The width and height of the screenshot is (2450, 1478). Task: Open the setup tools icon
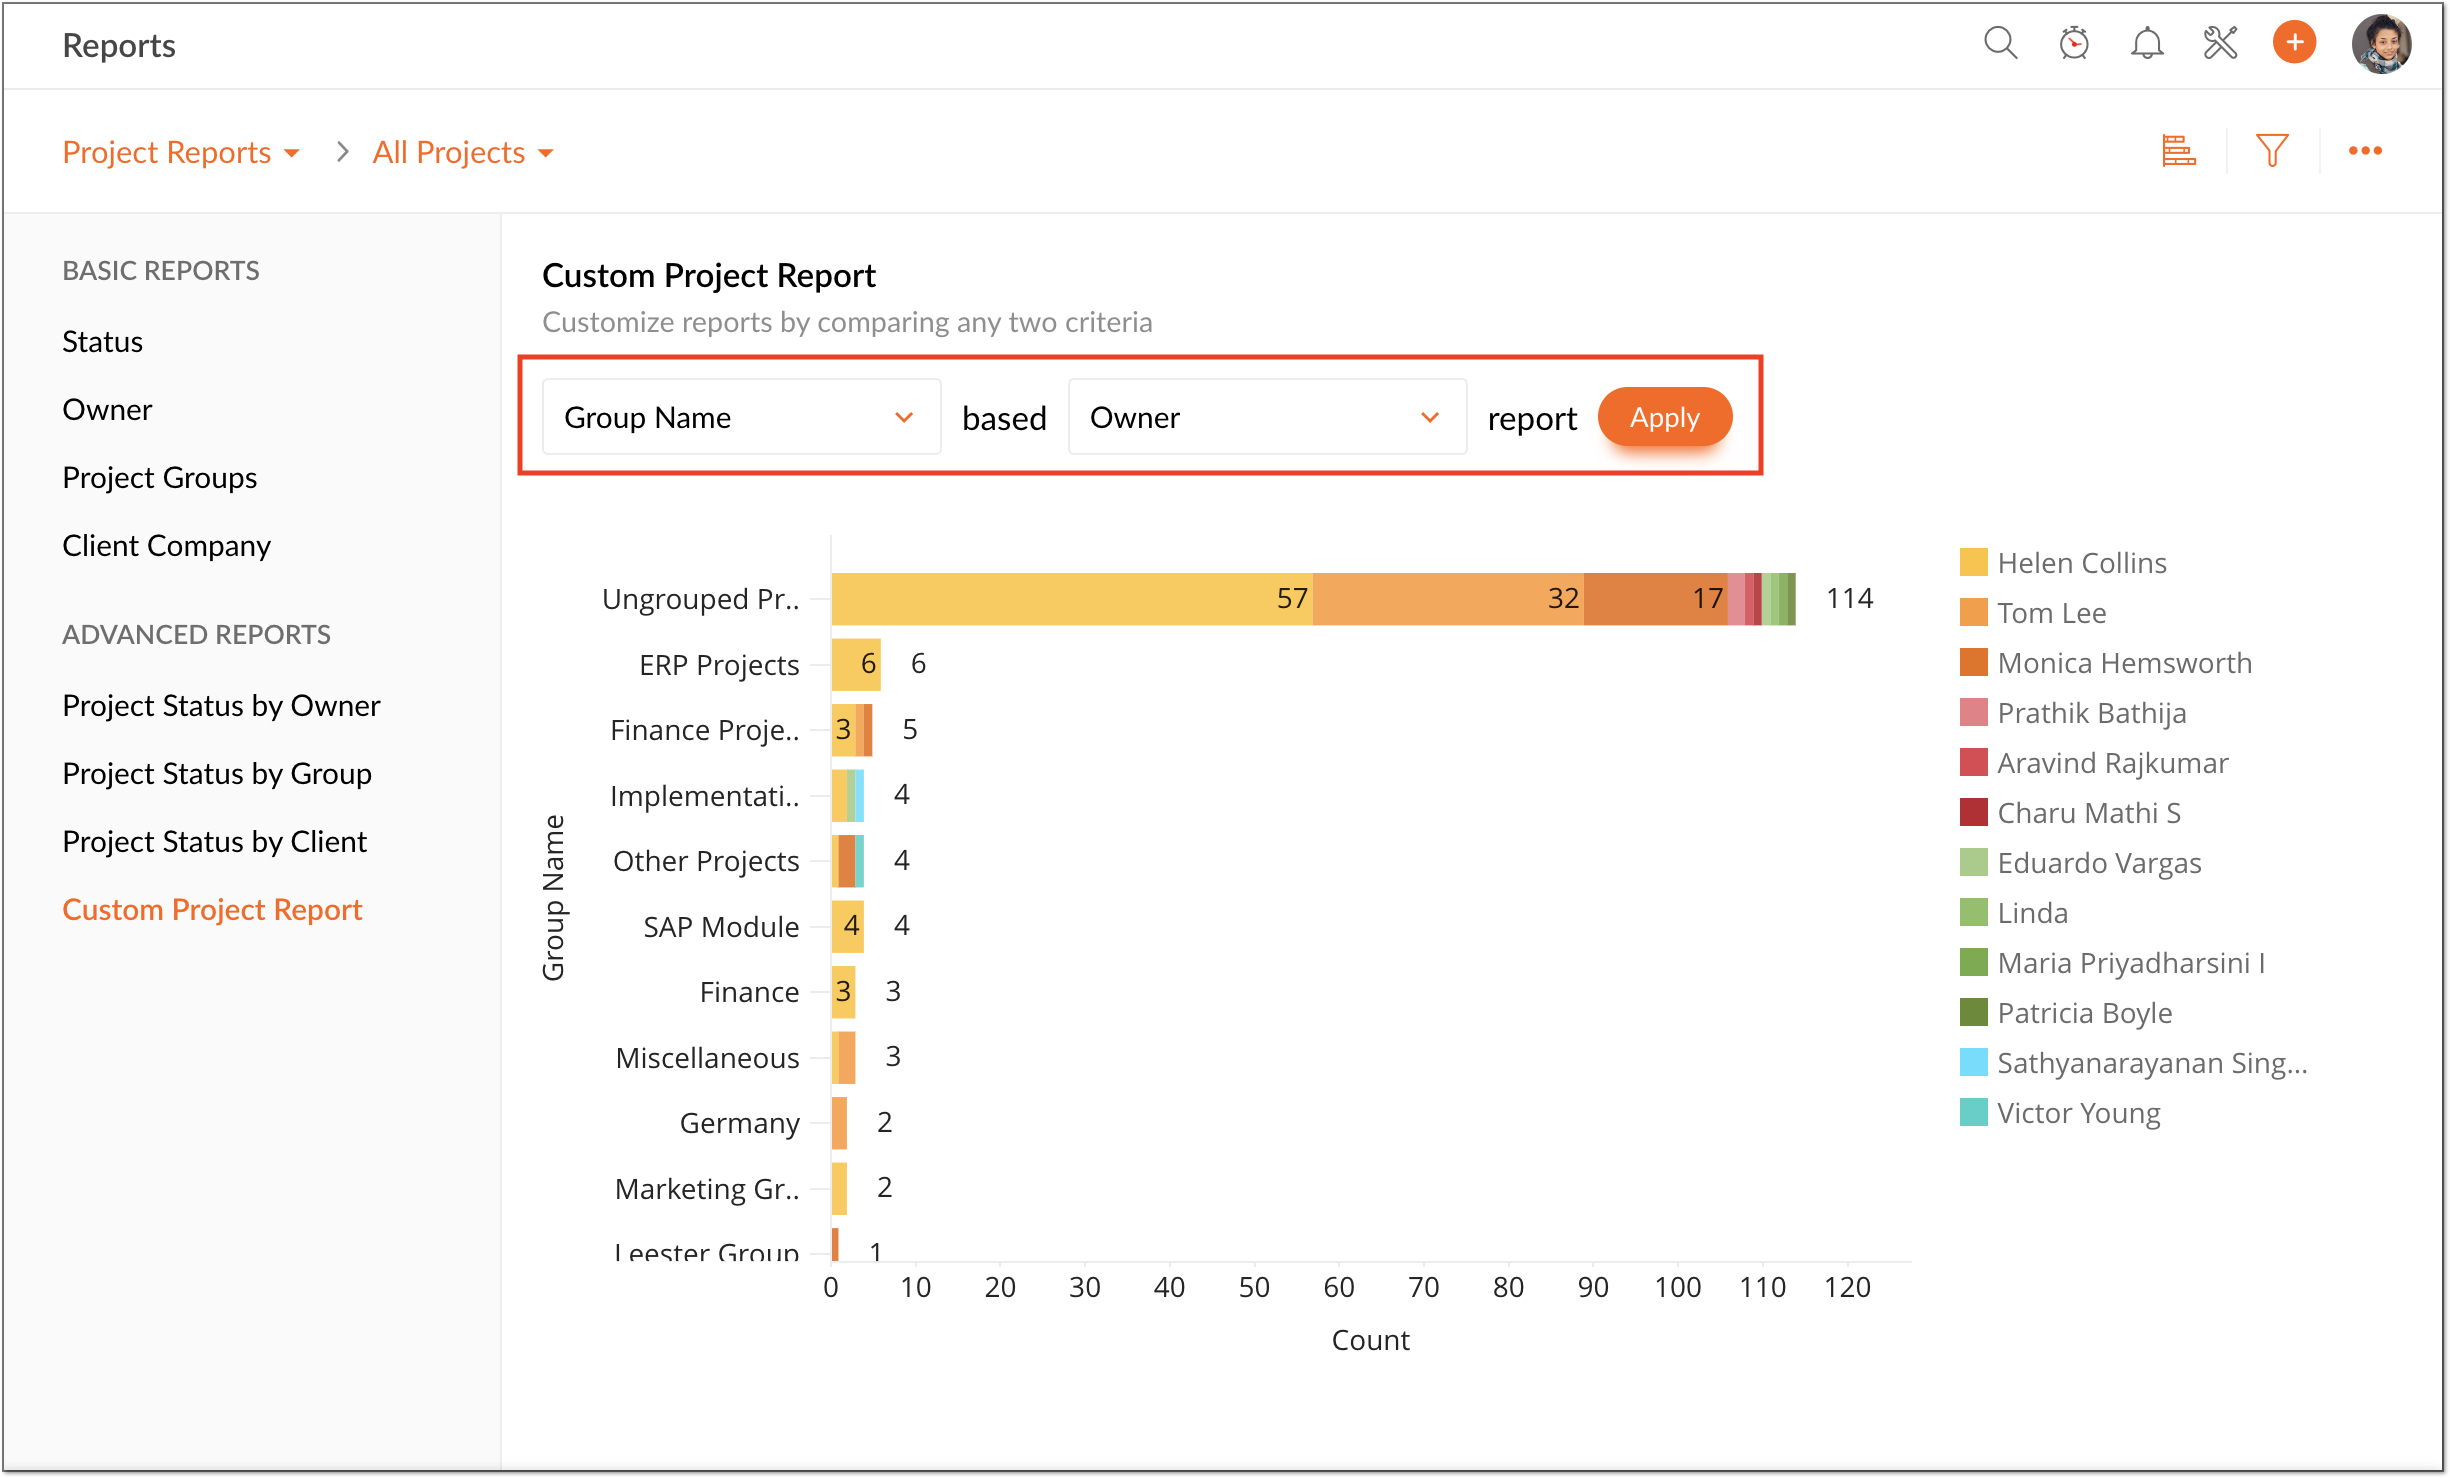pyautogui.click(x=2220, y=44)
